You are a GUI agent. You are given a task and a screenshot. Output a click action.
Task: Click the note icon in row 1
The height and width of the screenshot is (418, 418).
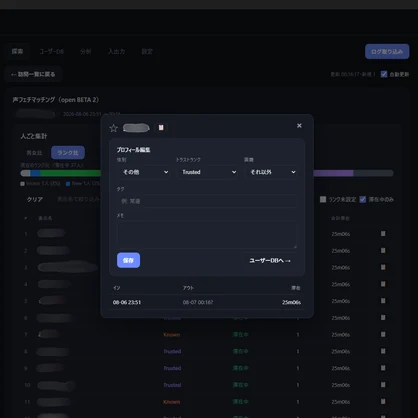[x=383, y=234]
